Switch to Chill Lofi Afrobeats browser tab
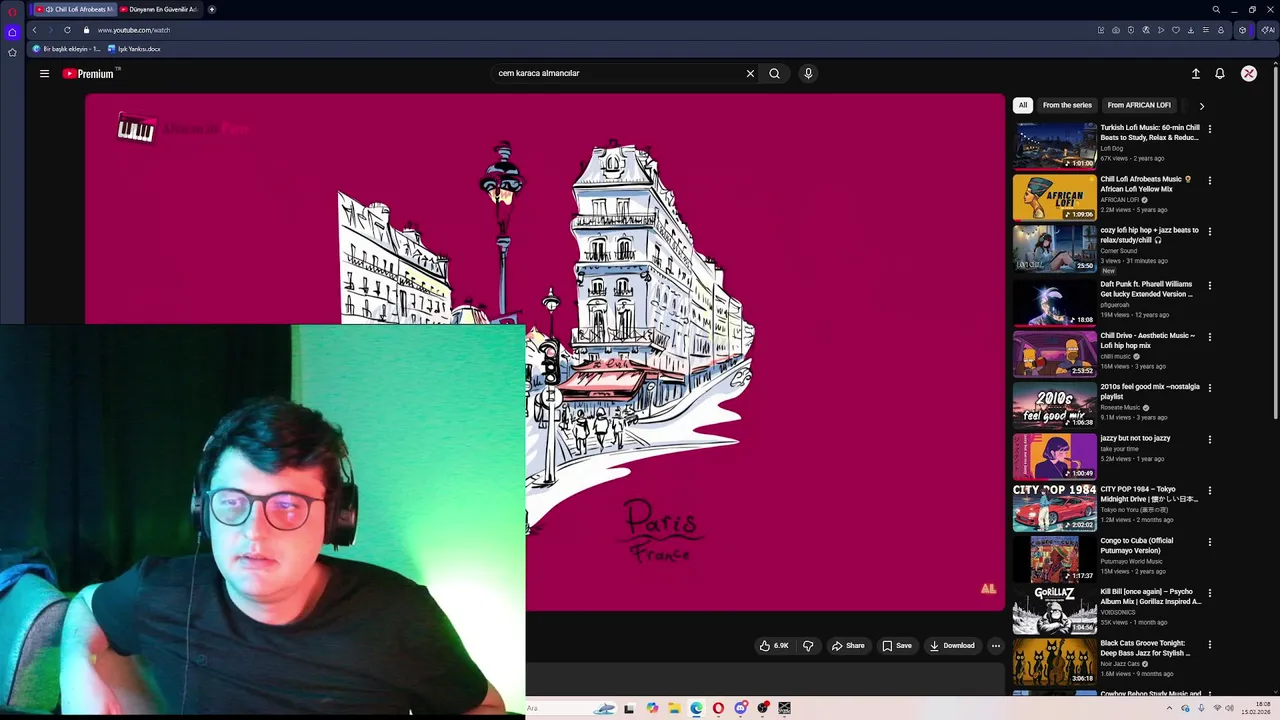Viewport: 1280px width, 720px height. tap(74, 9)
